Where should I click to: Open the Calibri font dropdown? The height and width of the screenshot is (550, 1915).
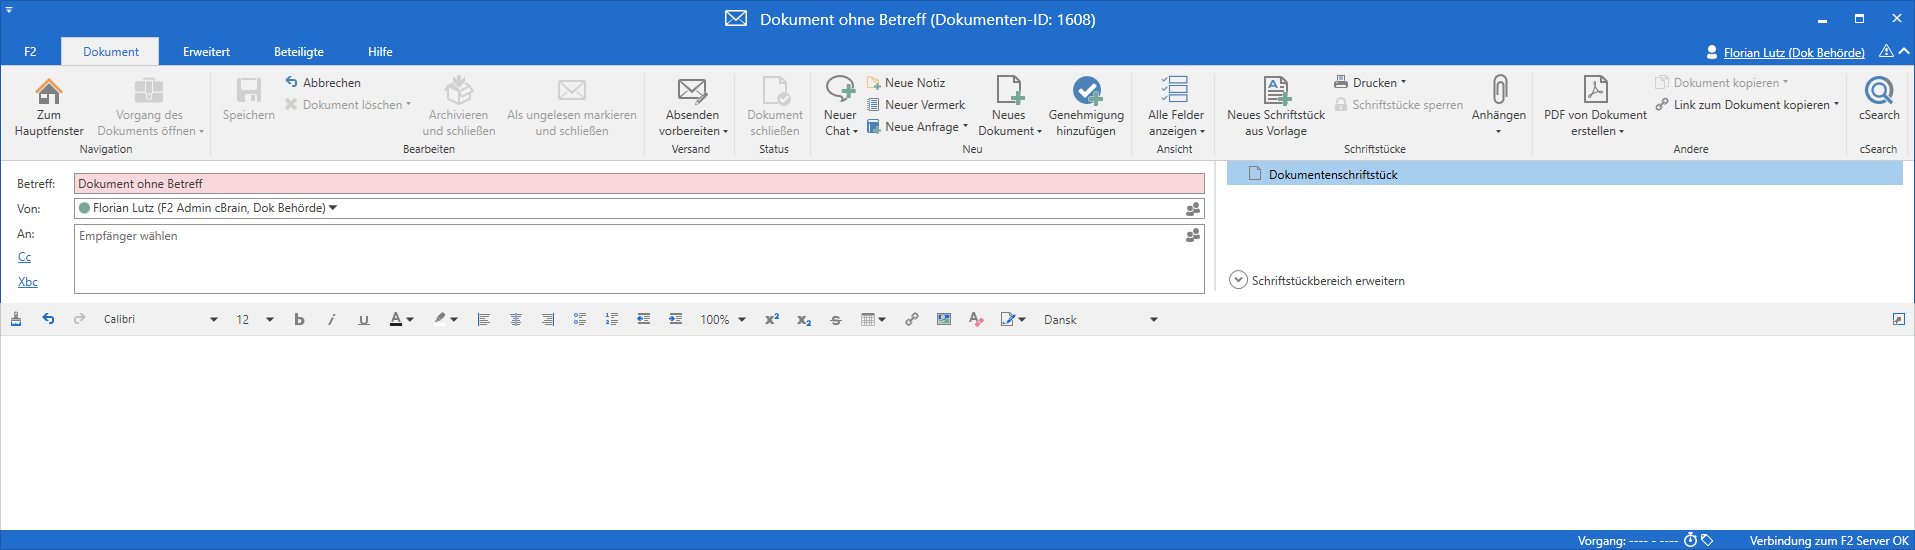(x=213, y=320)
